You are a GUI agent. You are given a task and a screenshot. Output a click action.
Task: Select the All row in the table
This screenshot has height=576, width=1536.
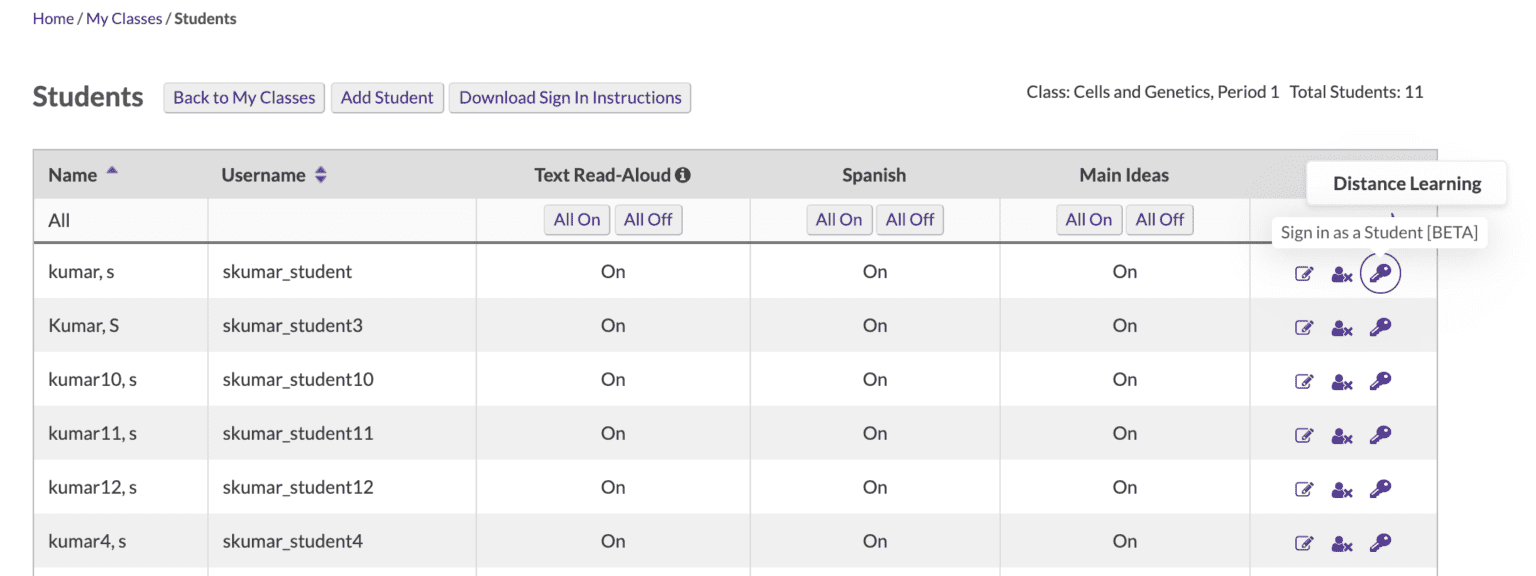click(59, 219)
